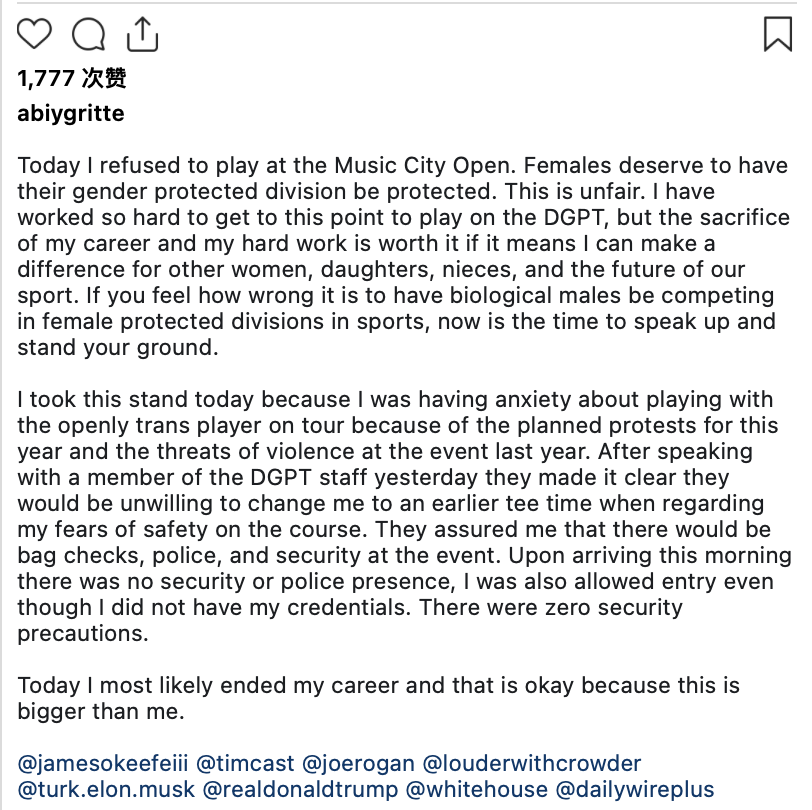Image resolution: width=812 pixels, height=810 pixels.
Task: Save the post with the bookmark icon
Action: pos(778,34)
